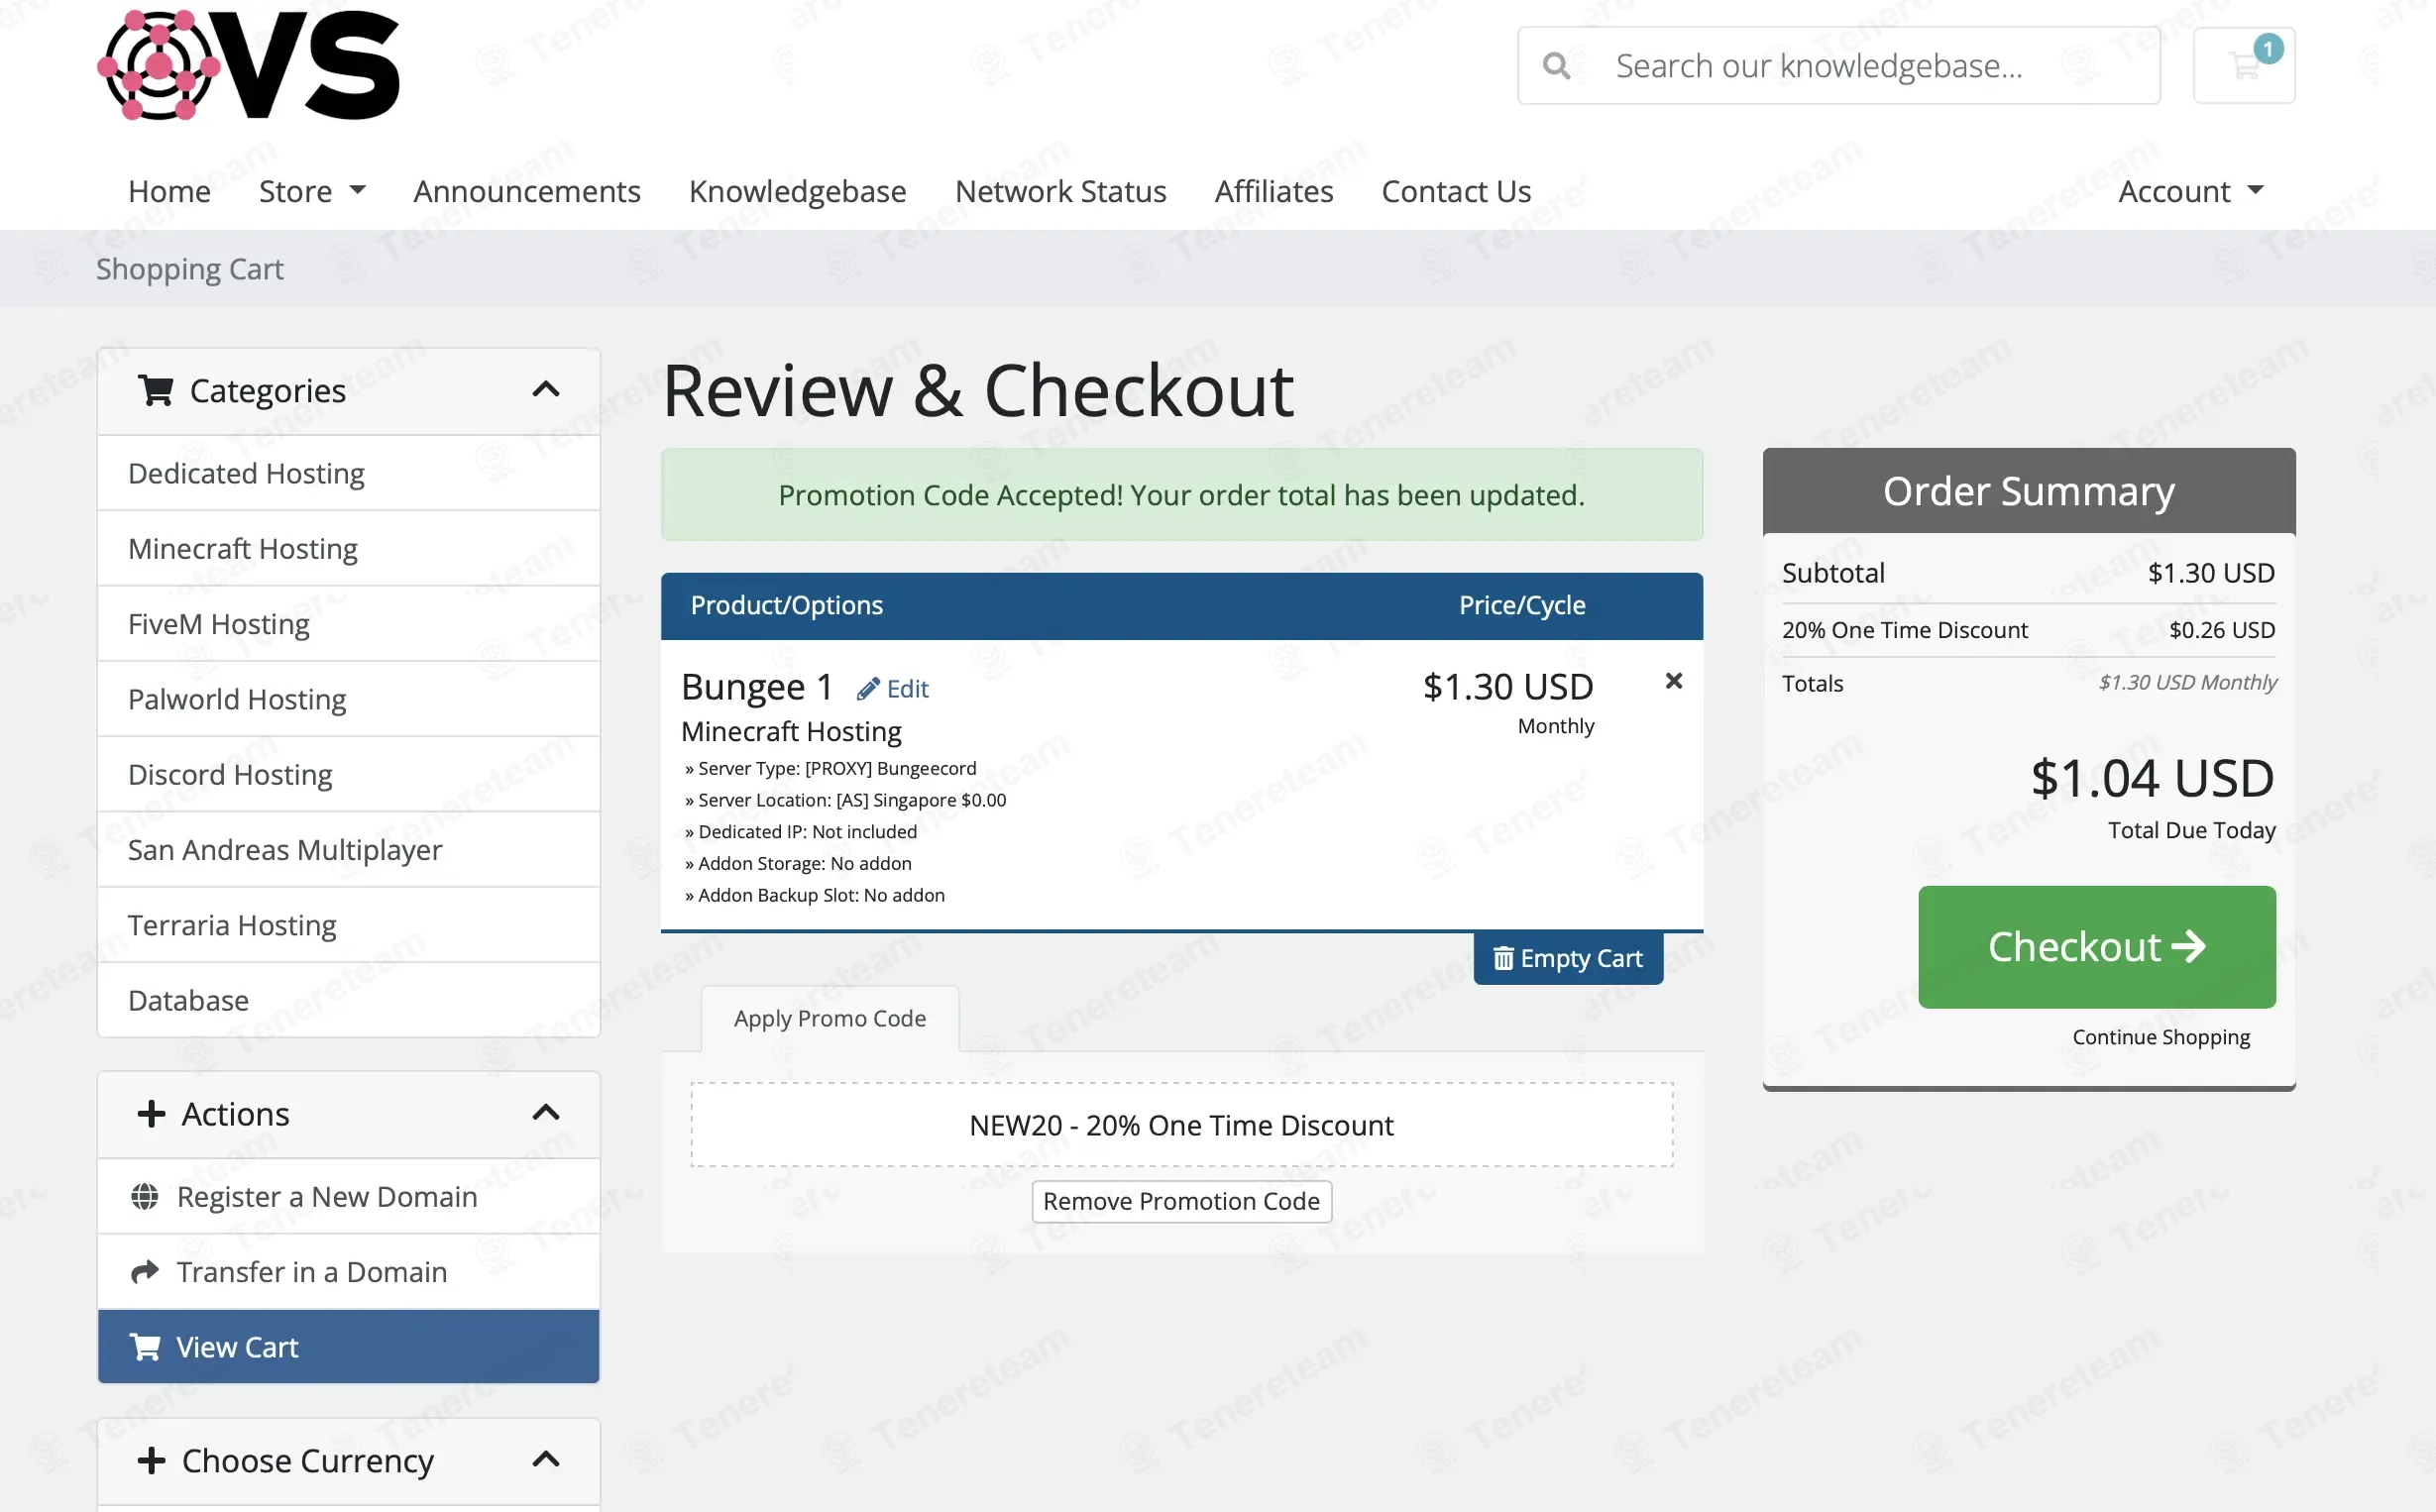This screenshot has width=2436, height=1512.
Task: Click the Transfer in a Domain arrow icon
Action: [x=144, y=1271]
